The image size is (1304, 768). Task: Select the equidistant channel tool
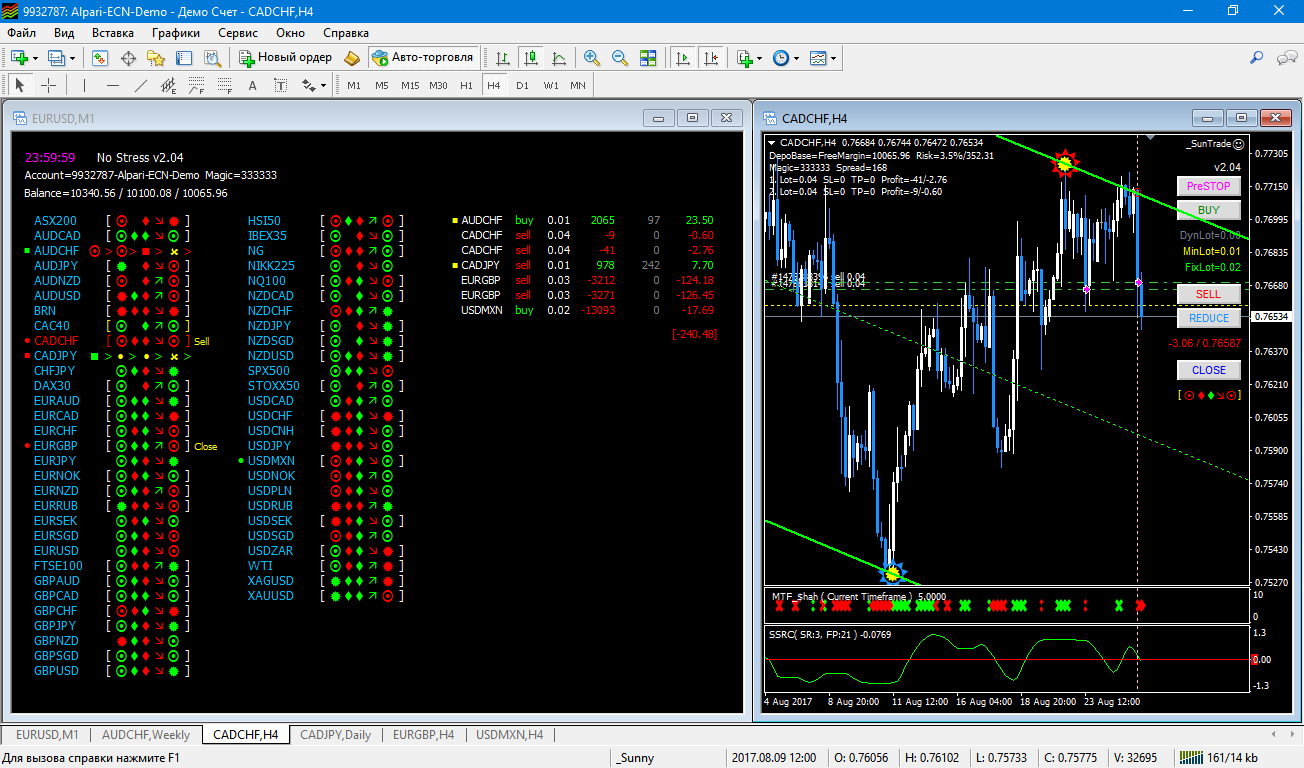point(169,85)
